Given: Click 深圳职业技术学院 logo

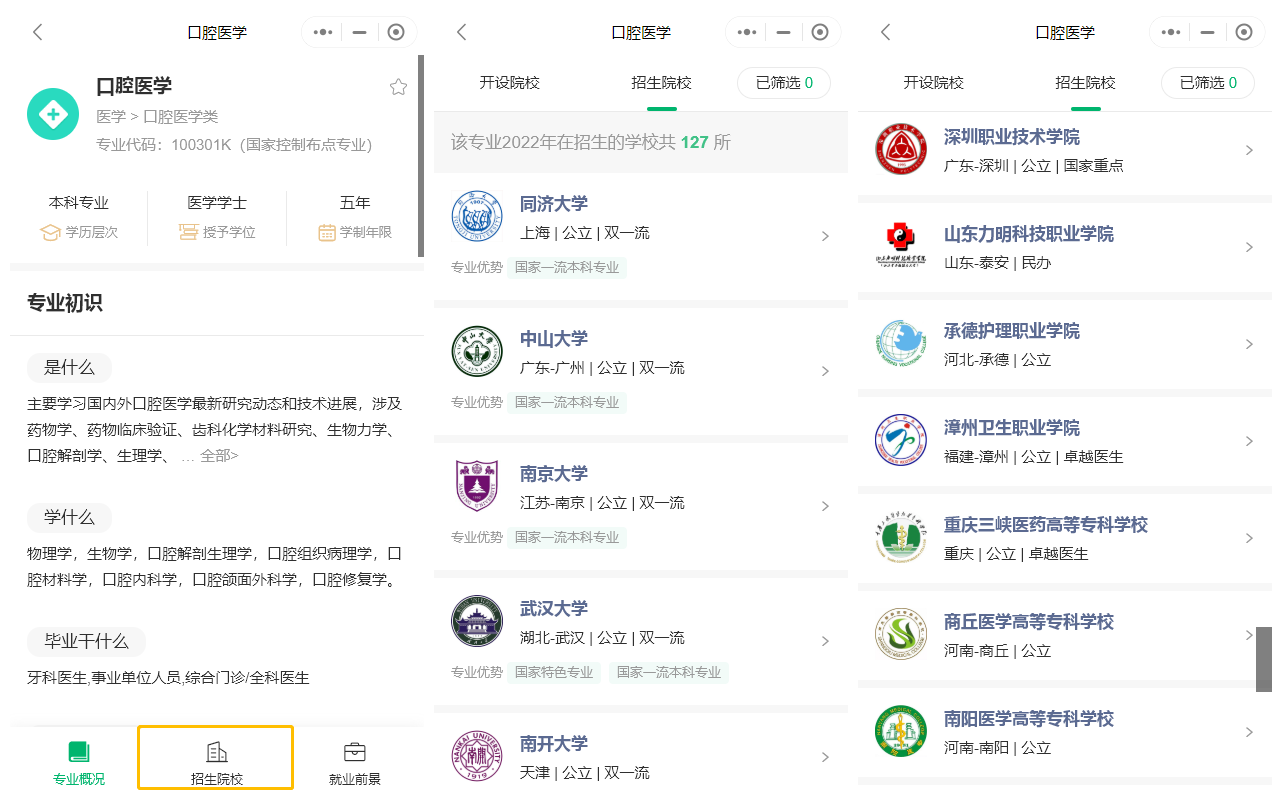Looking at the screenshot, I should point(901,149).
